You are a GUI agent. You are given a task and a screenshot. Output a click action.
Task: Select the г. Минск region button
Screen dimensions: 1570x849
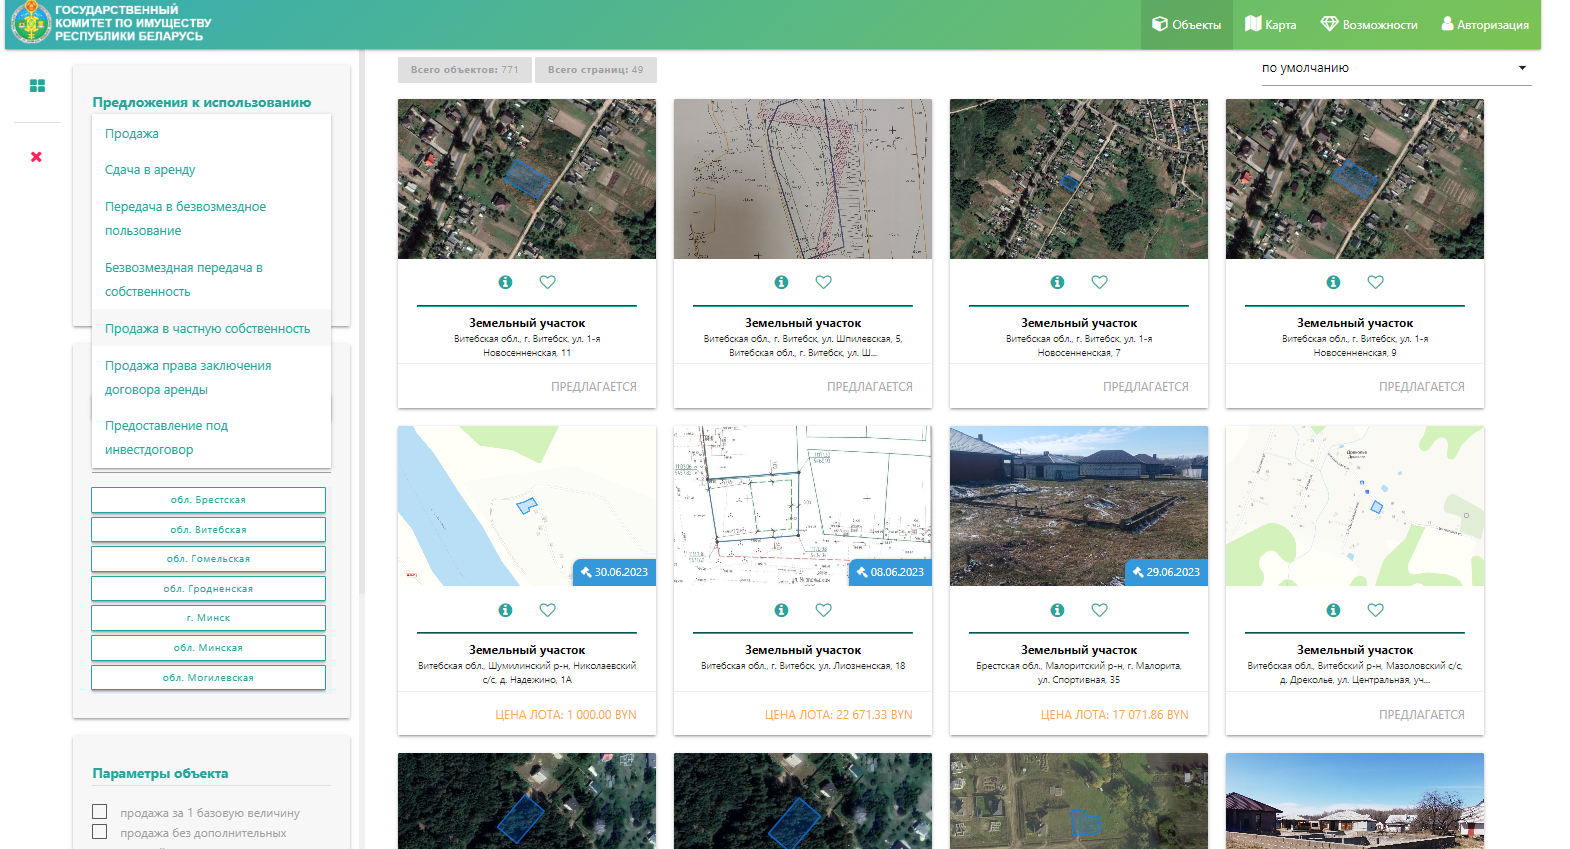[208, 618]
